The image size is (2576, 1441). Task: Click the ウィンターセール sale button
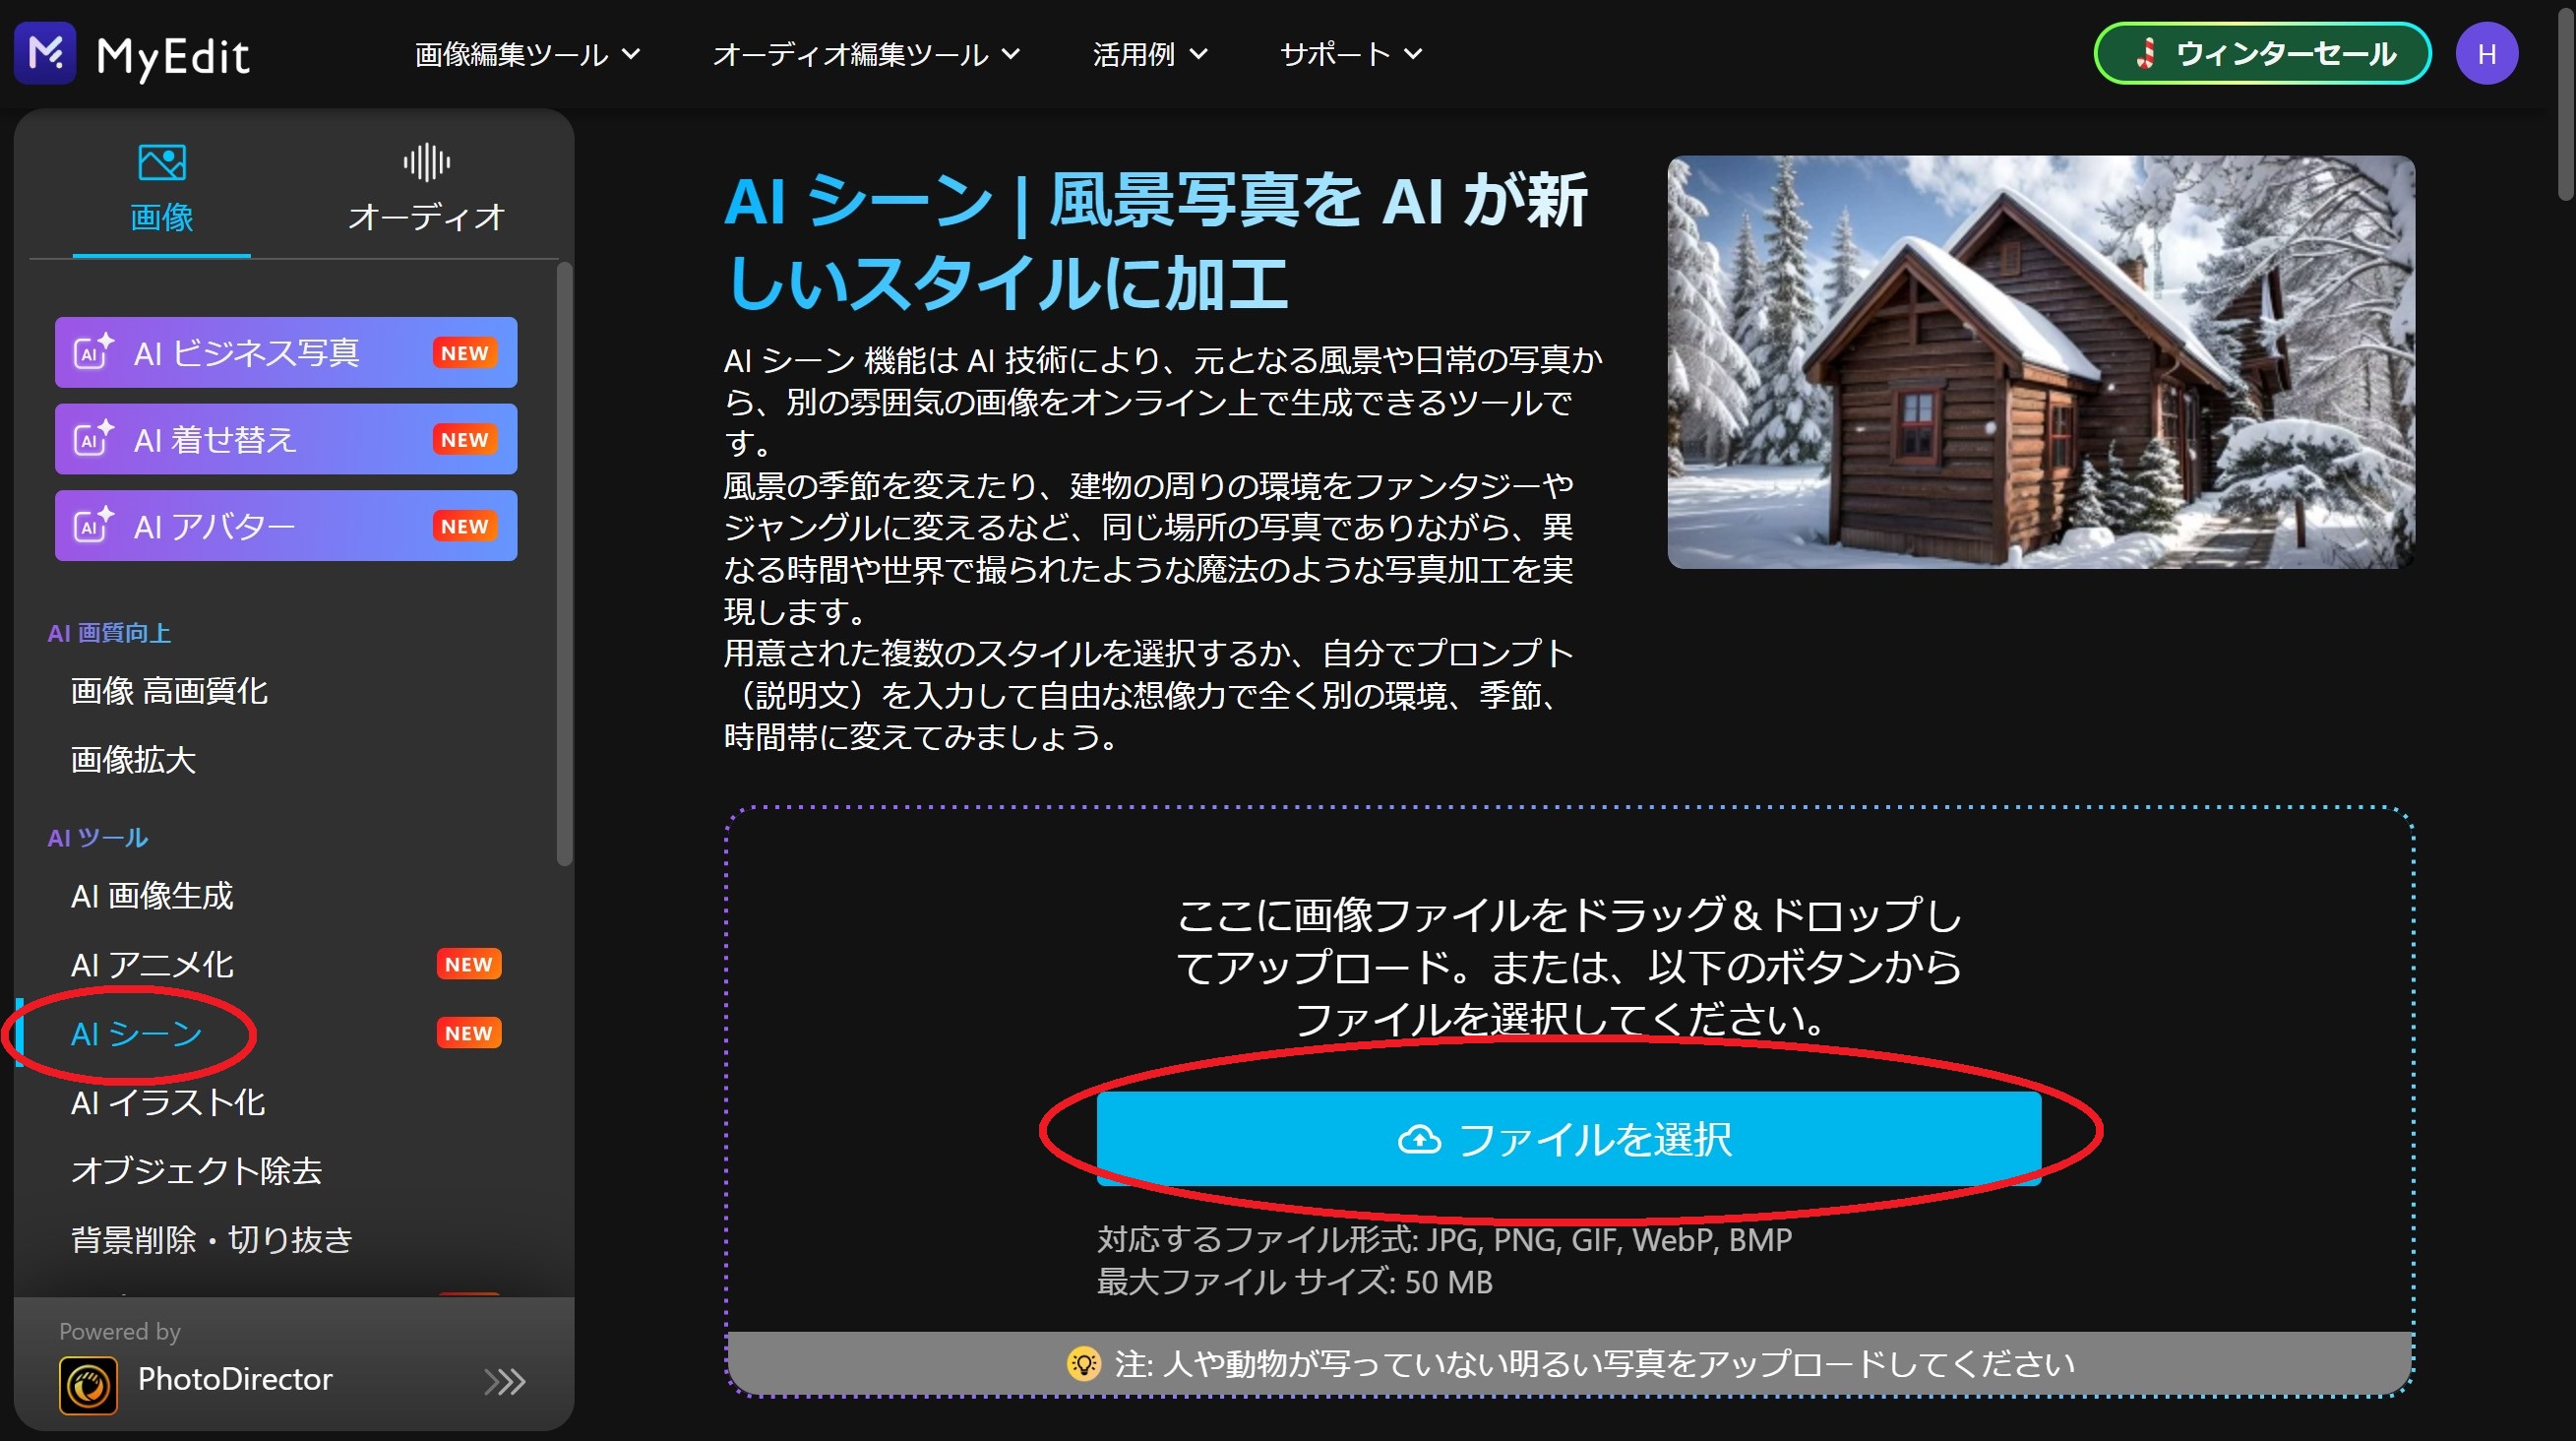pyautogui.click(x=2262, y=53)
